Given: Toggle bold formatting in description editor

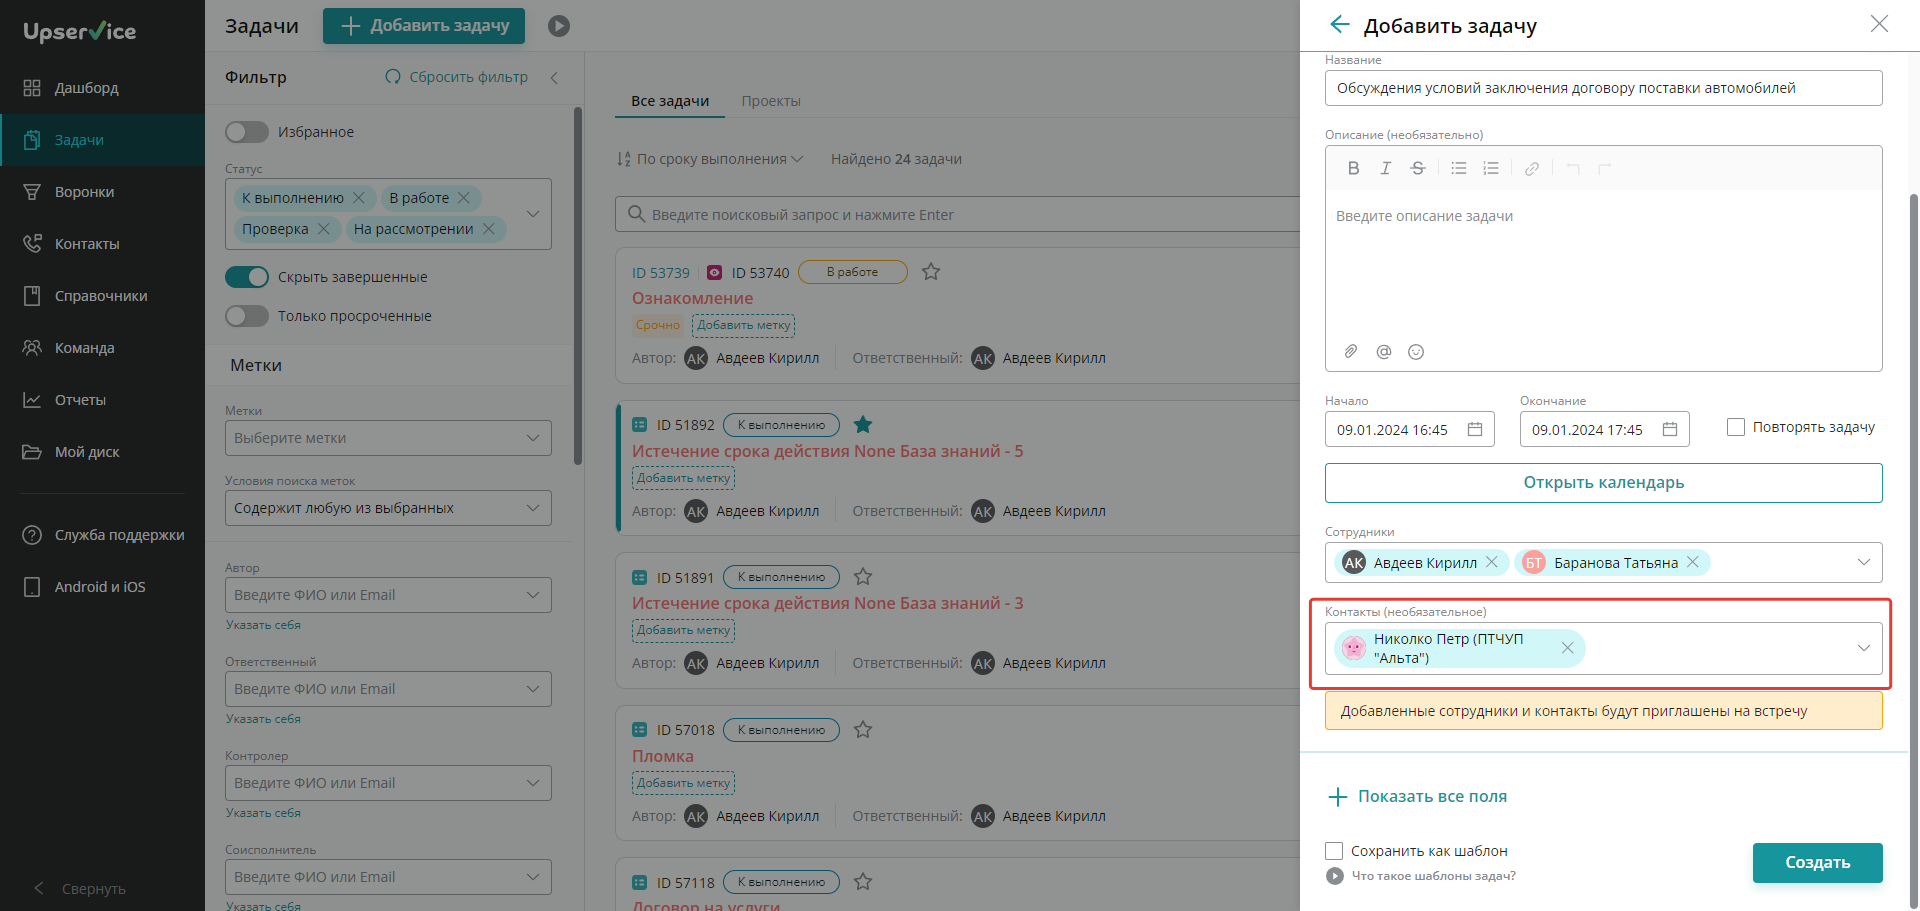Looking at the screenshot, I should click(x=1353, y=168).
